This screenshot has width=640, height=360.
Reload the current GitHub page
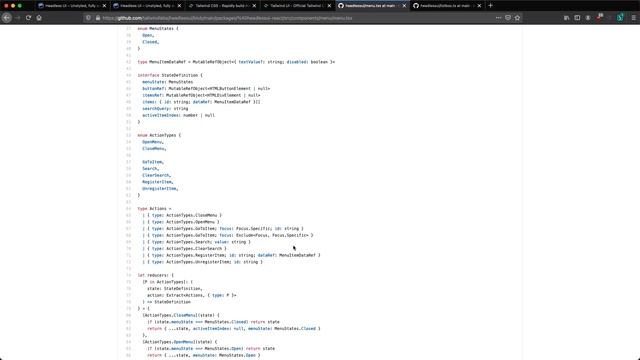[x=28, y=18]
